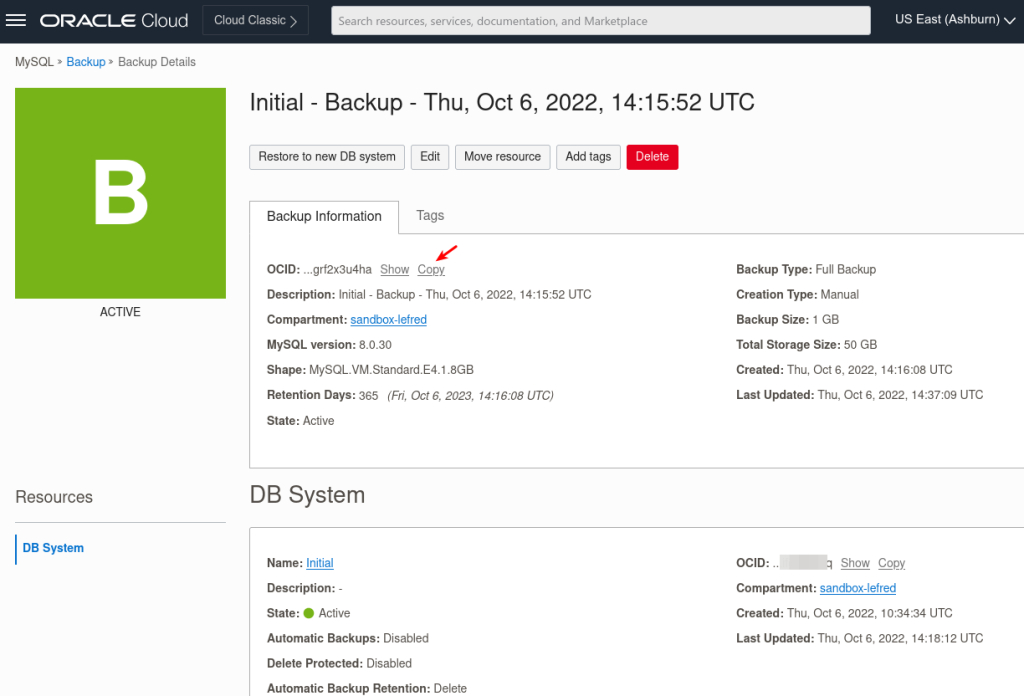Switch to the Tags tab
1024x696 pixels.
coord(430,215)
